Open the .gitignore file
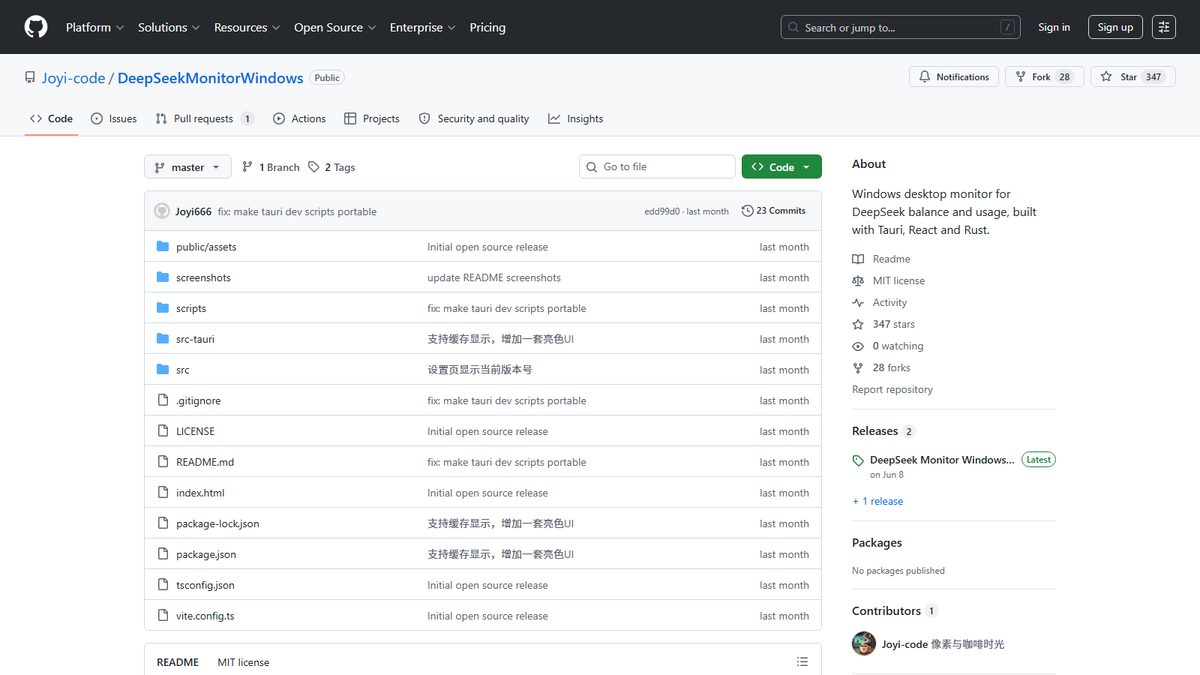This screenshot has width=1200, height=675. pos(198,401)
